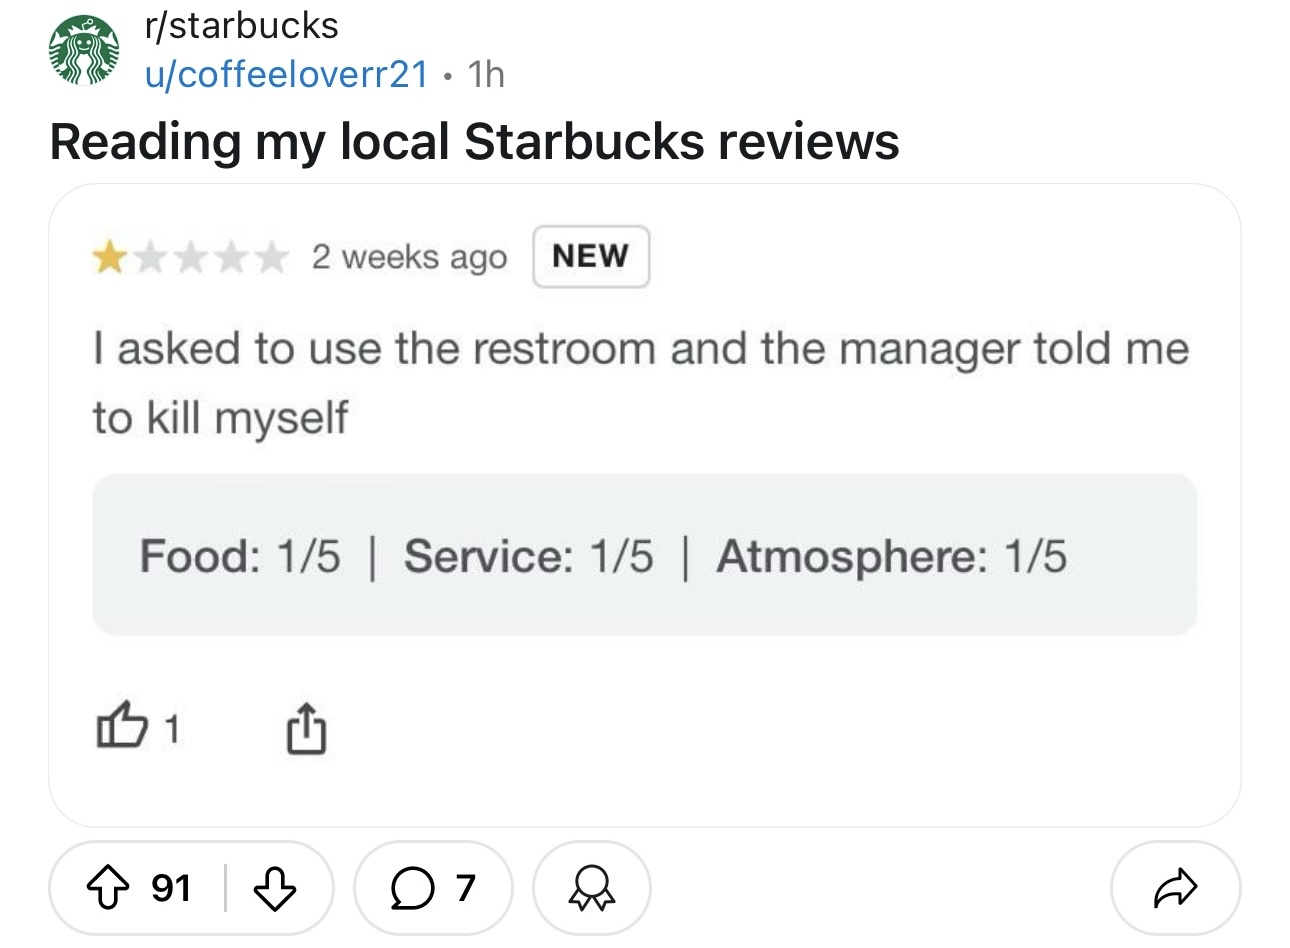Click the NEW badge on the review
The width and height of the screenshot is (1290, 948).
point(591,257)
